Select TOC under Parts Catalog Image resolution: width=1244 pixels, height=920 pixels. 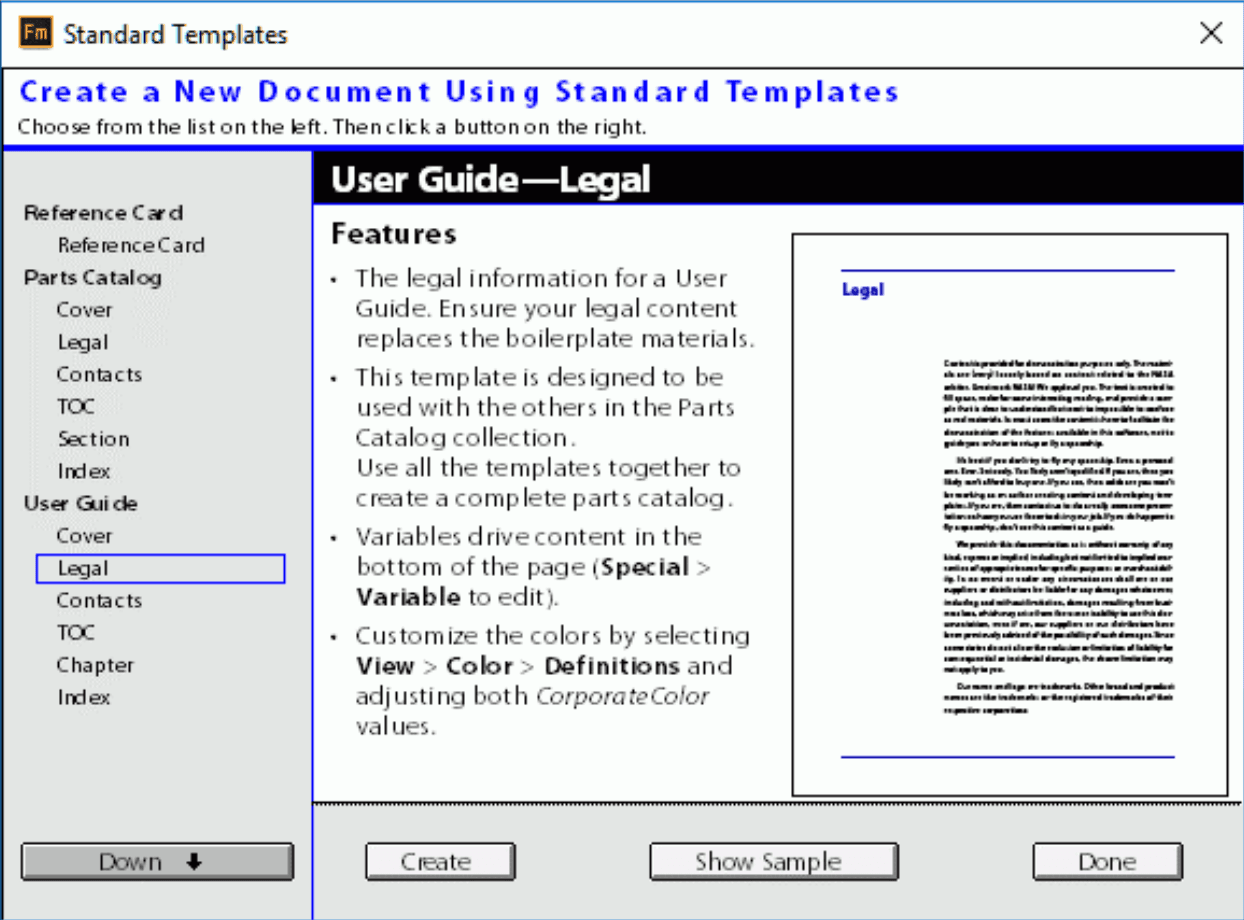77,407
